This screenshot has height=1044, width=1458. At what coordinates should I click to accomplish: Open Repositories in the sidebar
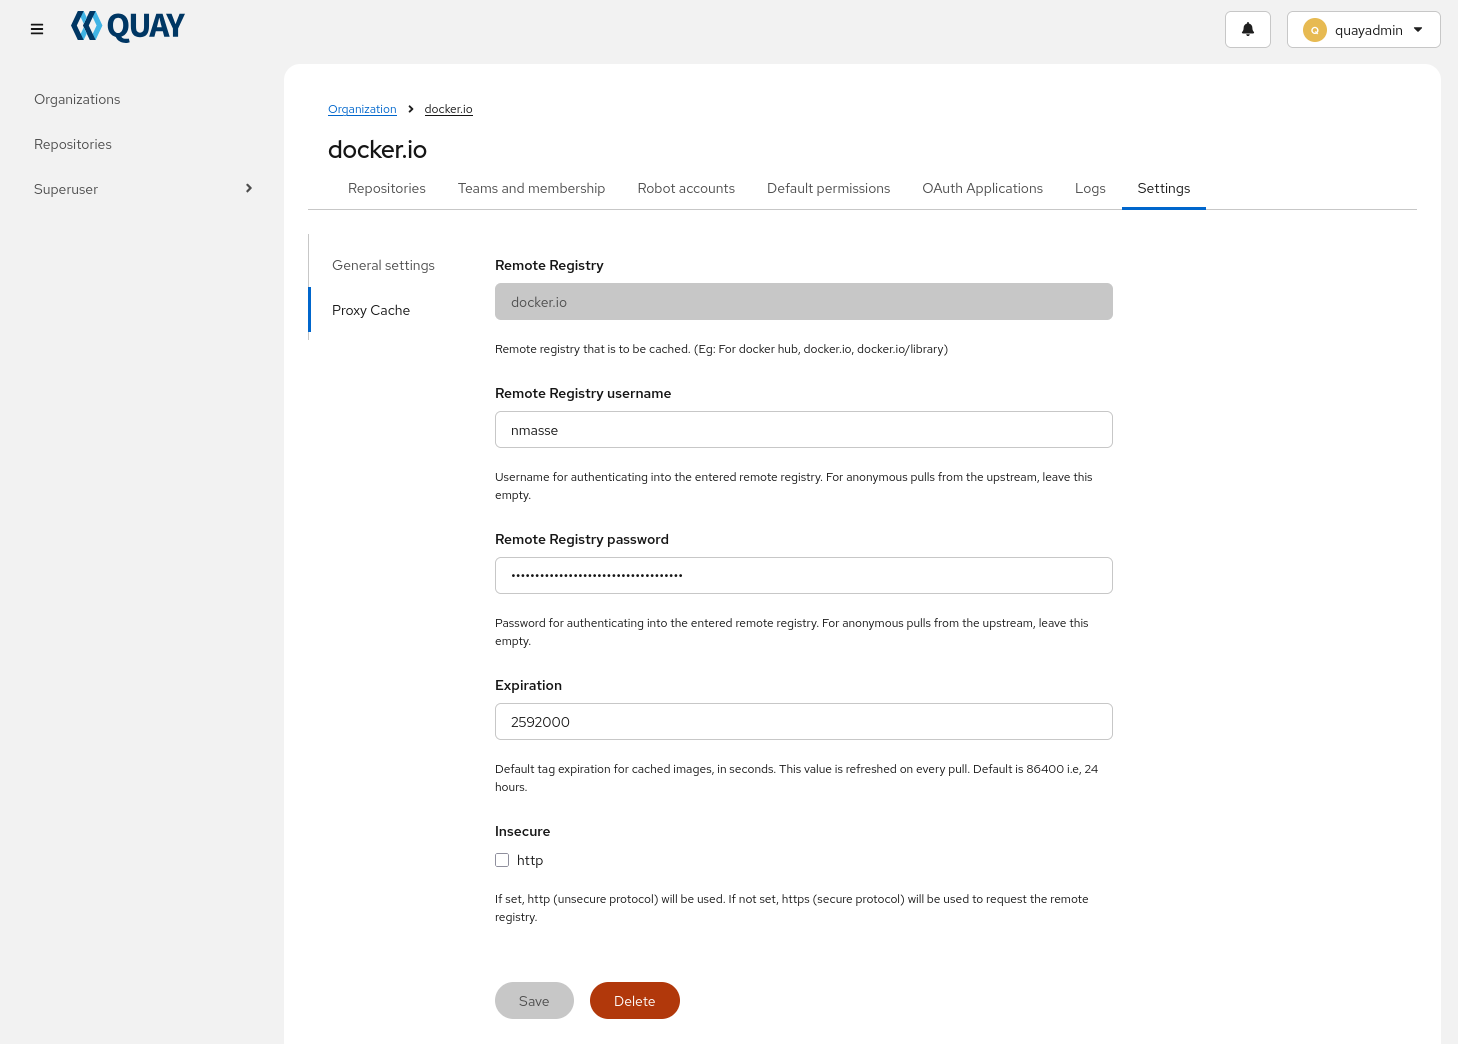tap(73, 144)
